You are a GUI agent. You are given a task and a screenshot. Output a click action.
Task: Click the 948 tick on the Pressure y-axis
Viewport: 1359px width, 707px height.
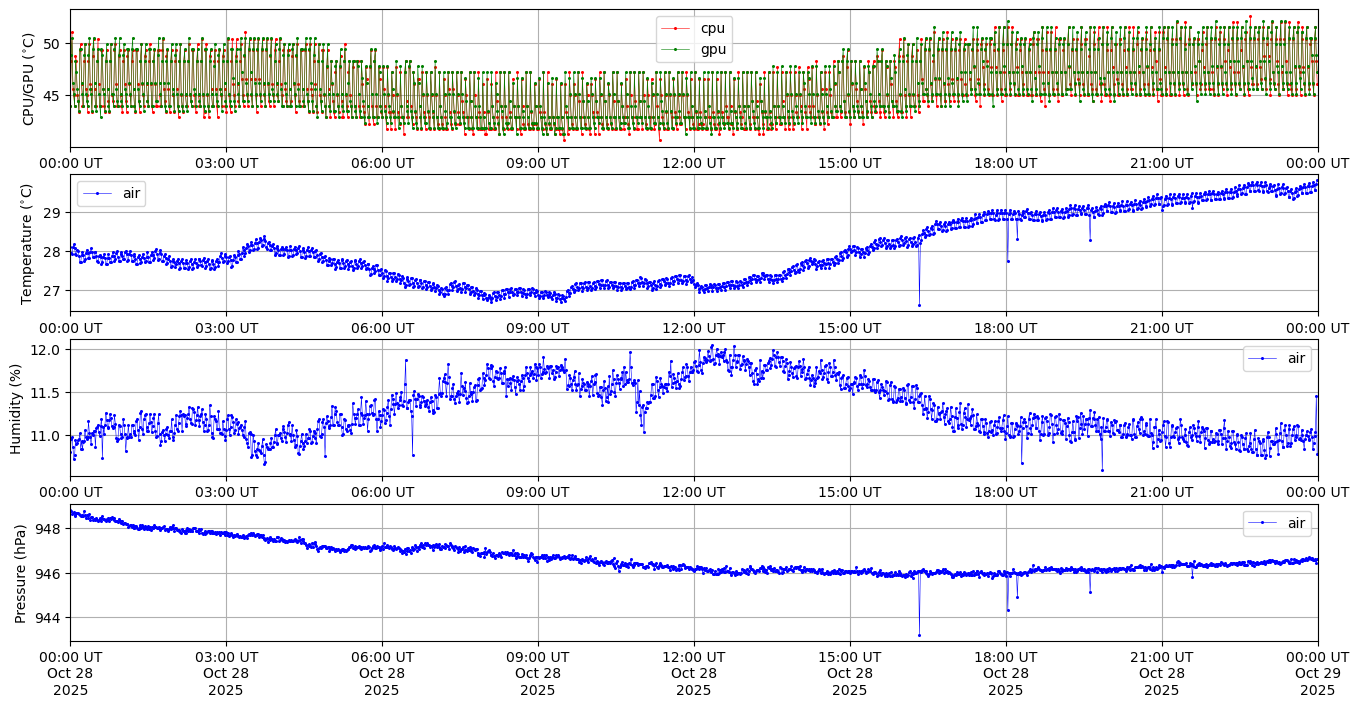pyautogui.click(x=50, y=528)
